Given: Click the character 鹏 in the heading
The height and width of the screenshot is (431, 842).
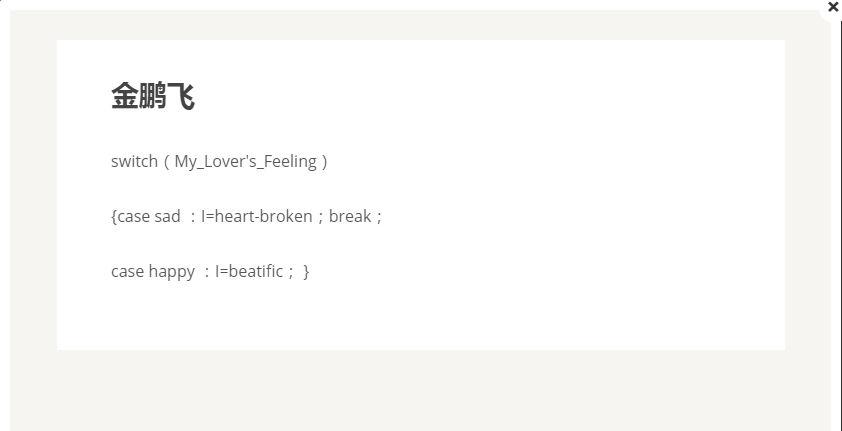Looking at the screenshot, I should tap(153, 96).
